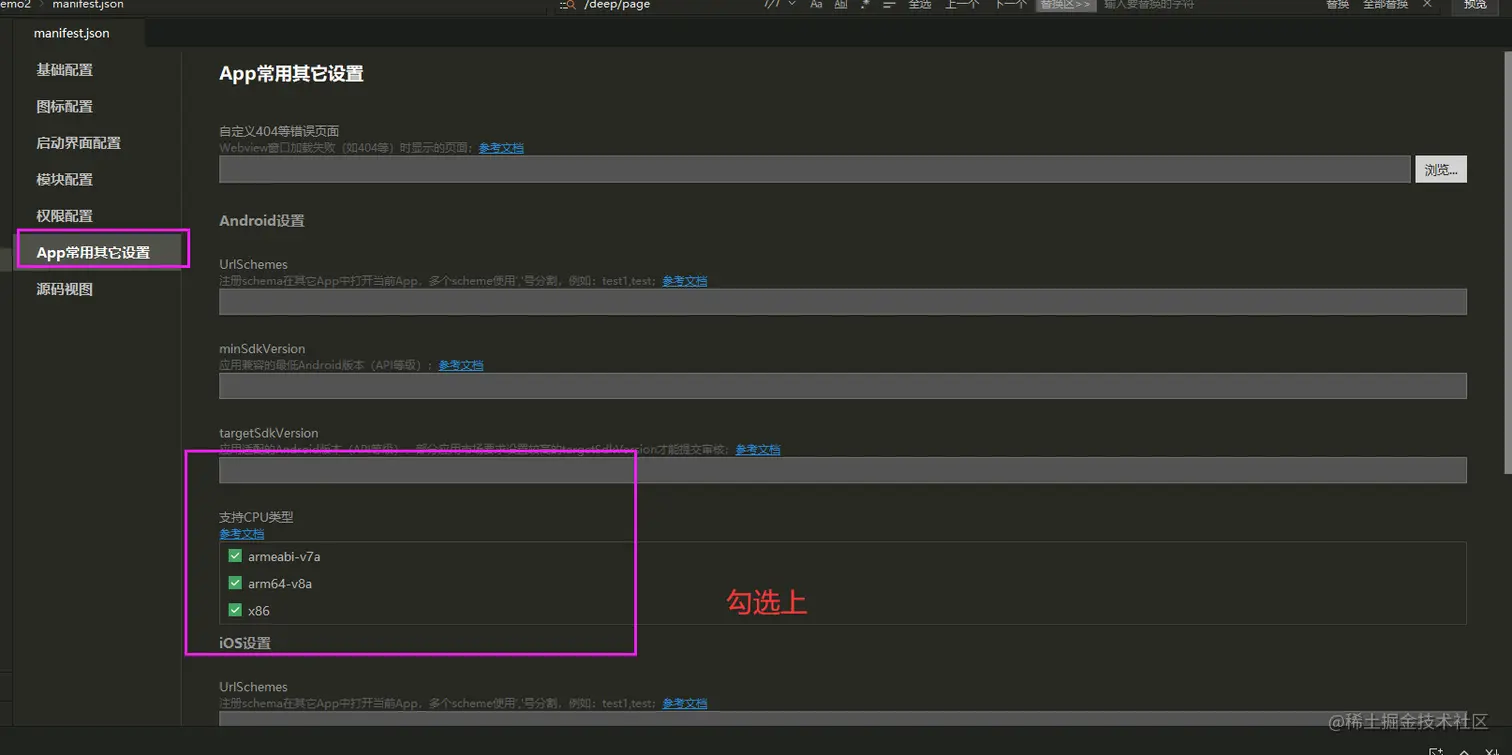Open 参考文档 link for iOS UrlSchemes

point(685,703)
